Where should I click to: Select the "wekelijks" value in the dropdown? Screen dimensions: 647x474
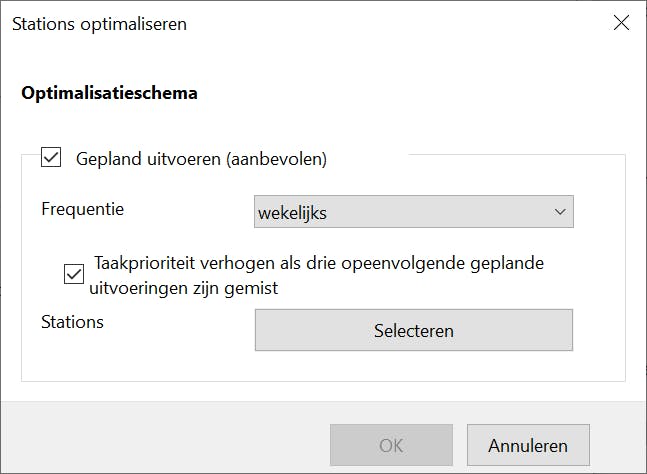(292, 212)
